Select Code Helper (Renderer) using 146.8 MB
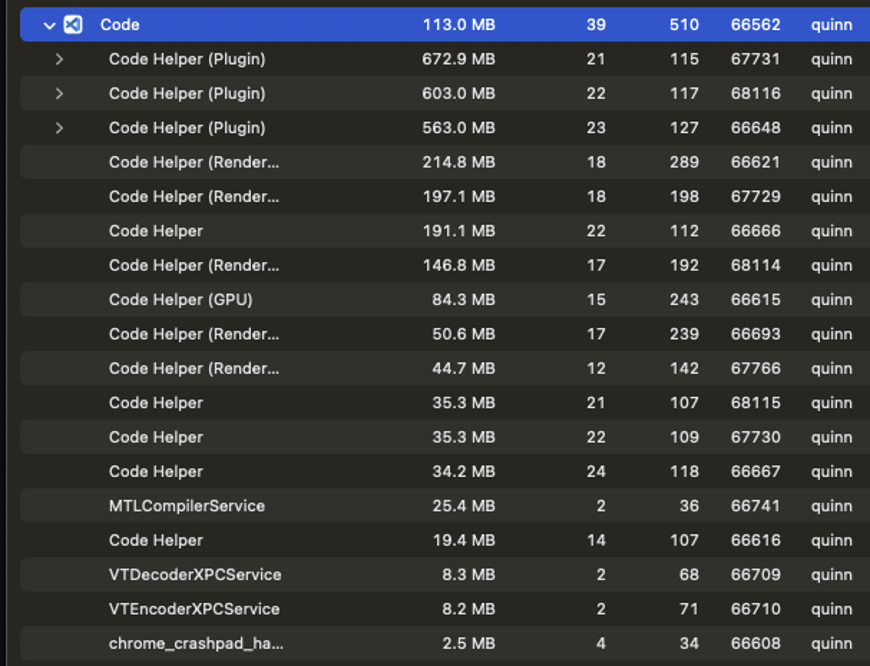Image resolution: width=870 pixels, height=666 pixels. tap(194, 265)
